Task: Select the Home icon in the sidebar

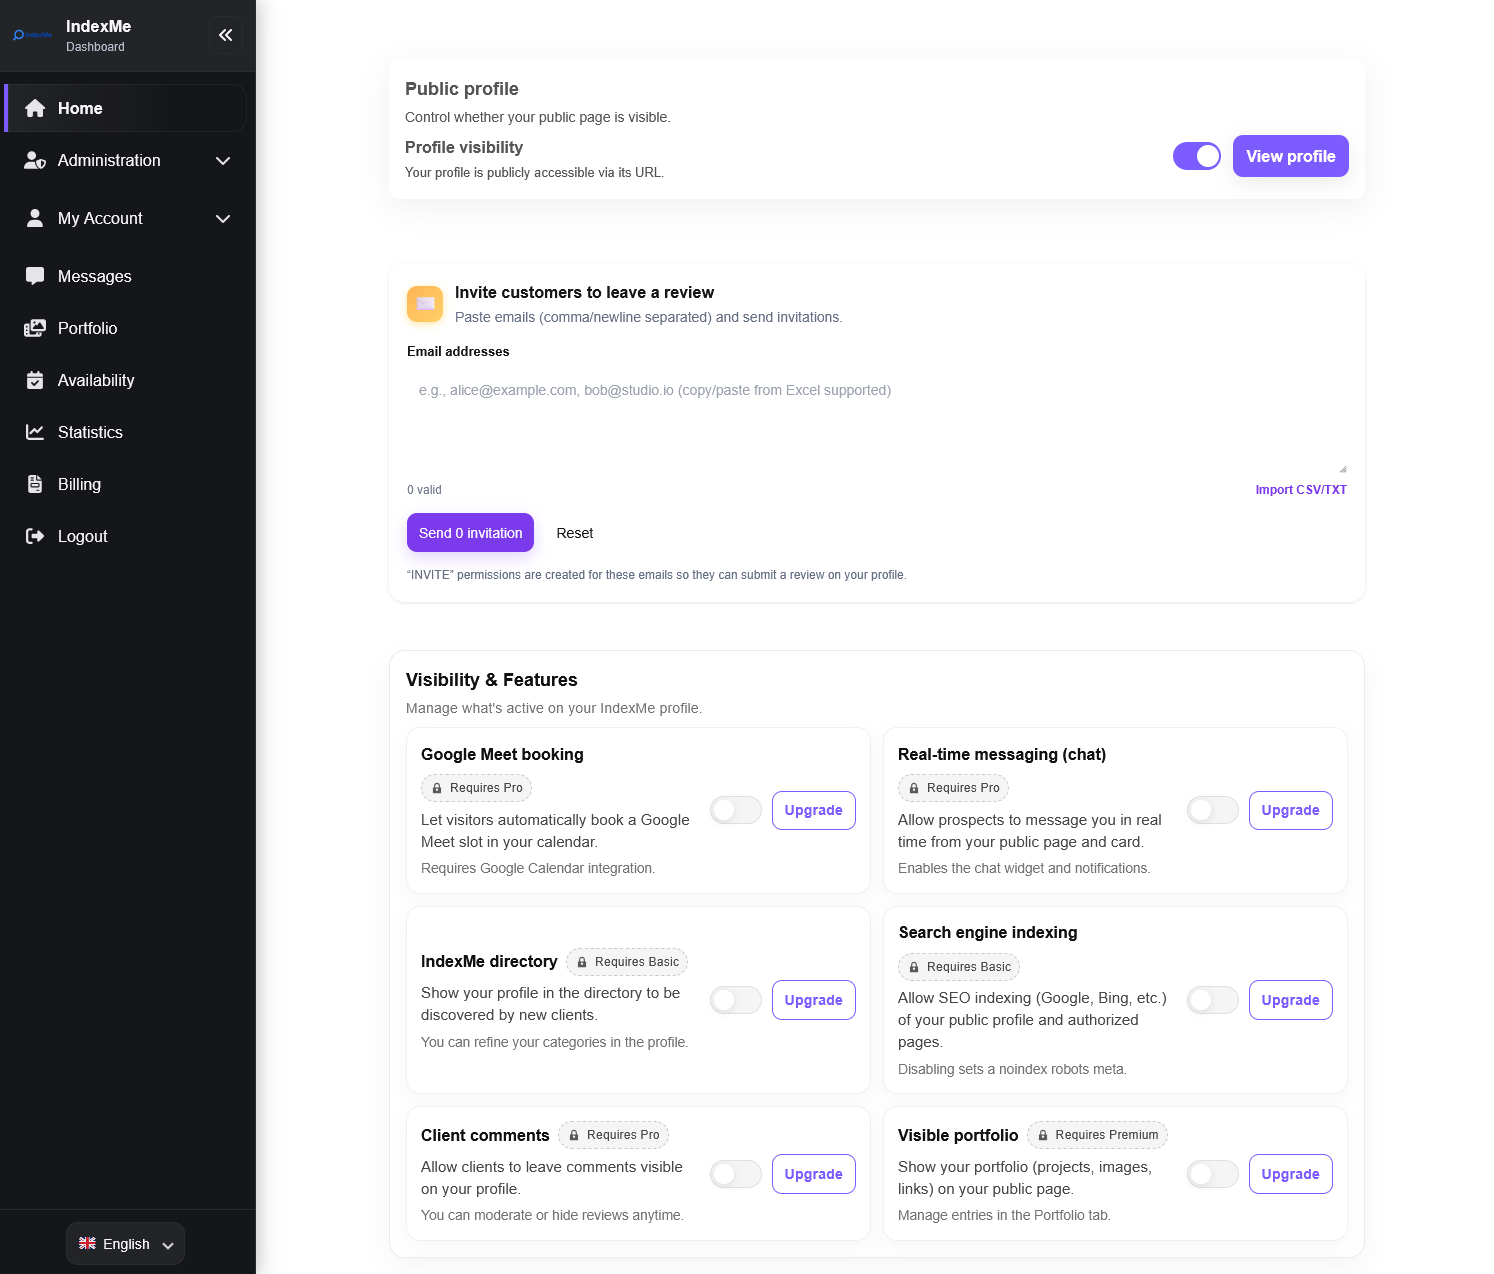Action: (35, 108)
